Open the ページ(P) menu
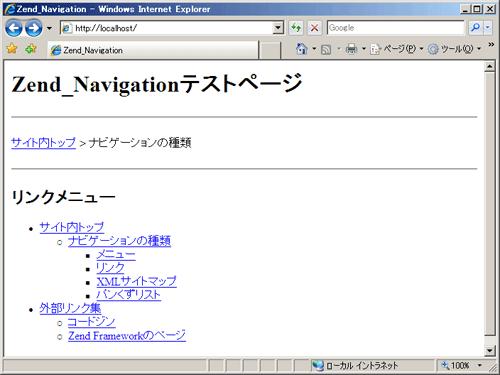Image resolution: width=500 pixels, height=375 pixels. coord(397,49)
